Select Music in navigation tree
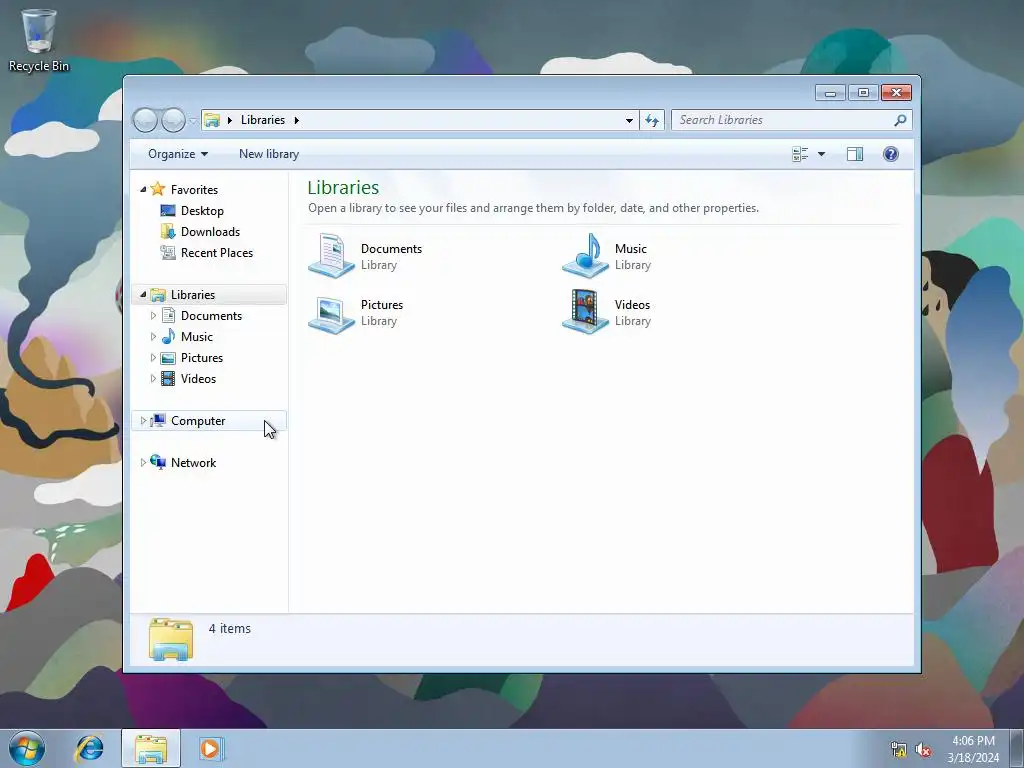Viewport: 1024px width, 768px height. [x=197, y=336]
